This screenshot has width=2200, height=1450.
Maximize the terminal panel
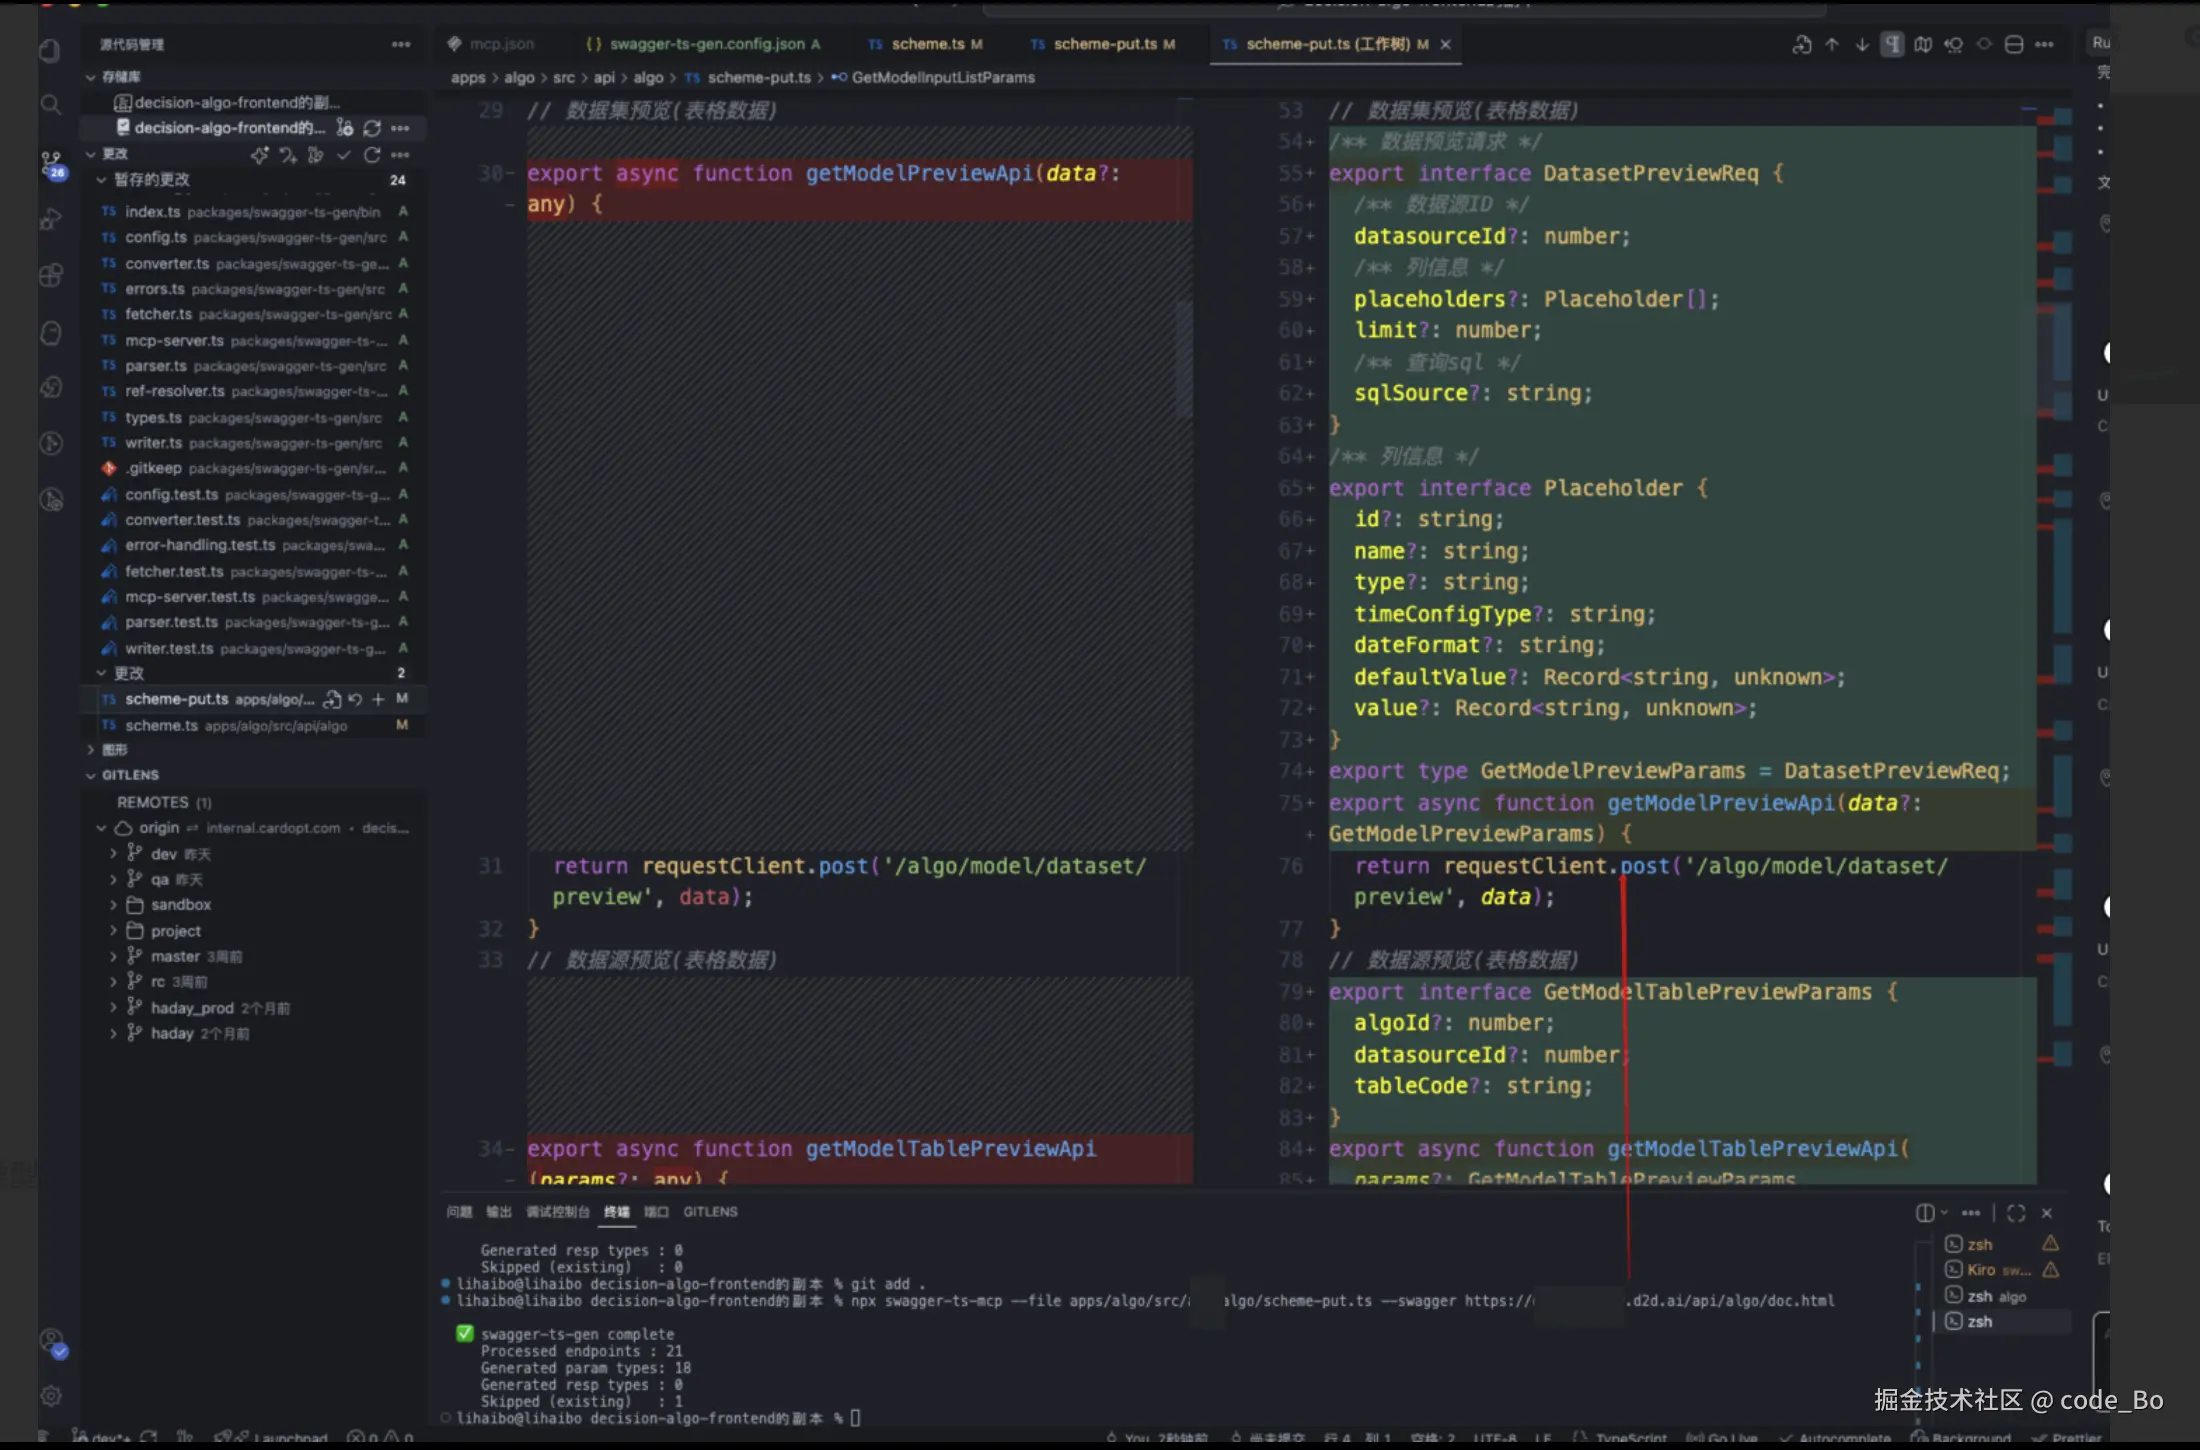coord(2016,1213)
